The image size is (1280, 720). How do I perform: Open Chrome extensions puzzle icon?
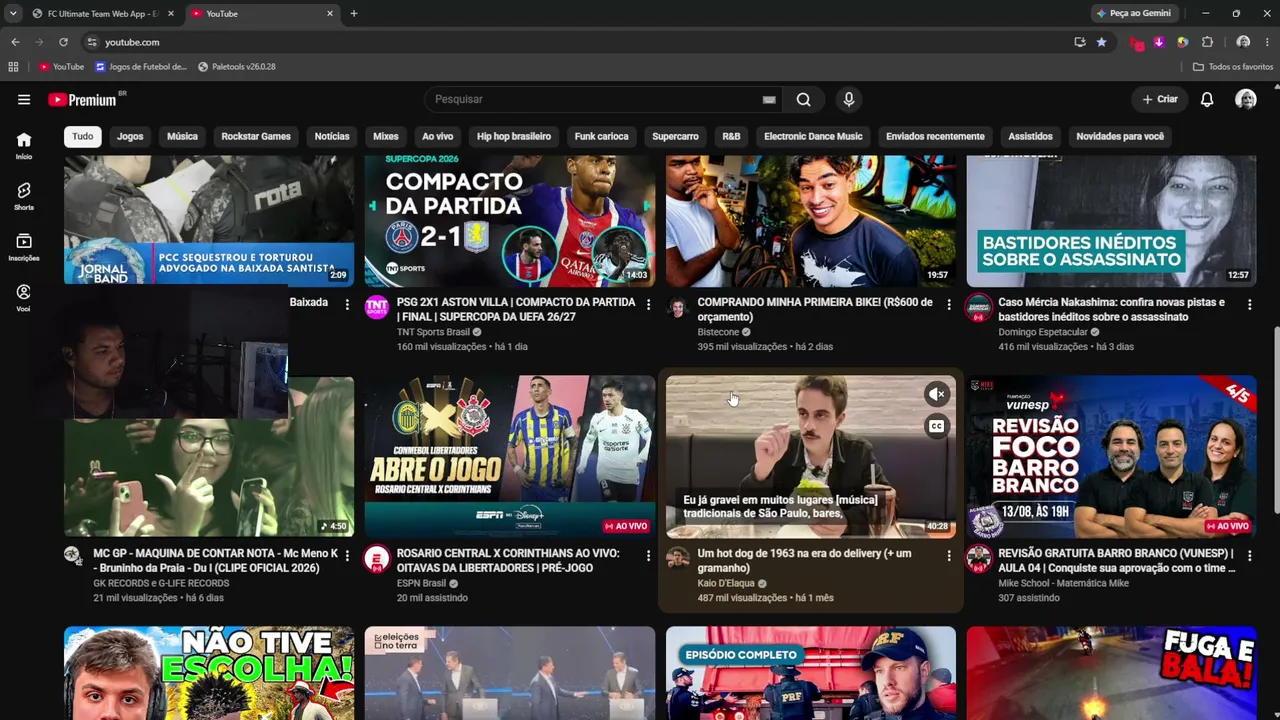[x=1207, y=42]
